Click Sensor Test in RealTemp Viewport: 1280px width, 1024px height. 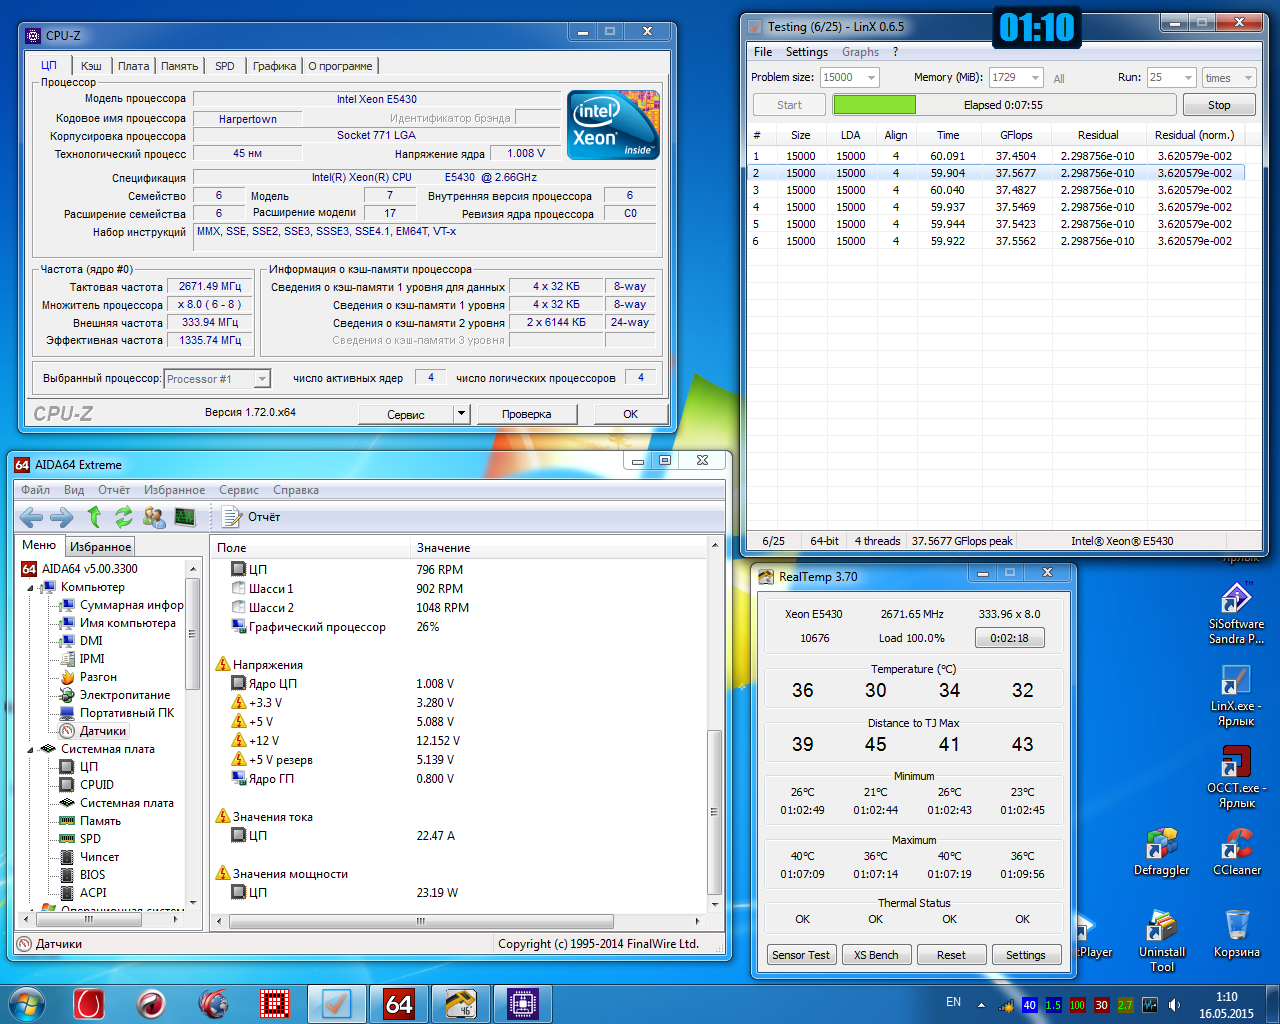pos(801,955)
